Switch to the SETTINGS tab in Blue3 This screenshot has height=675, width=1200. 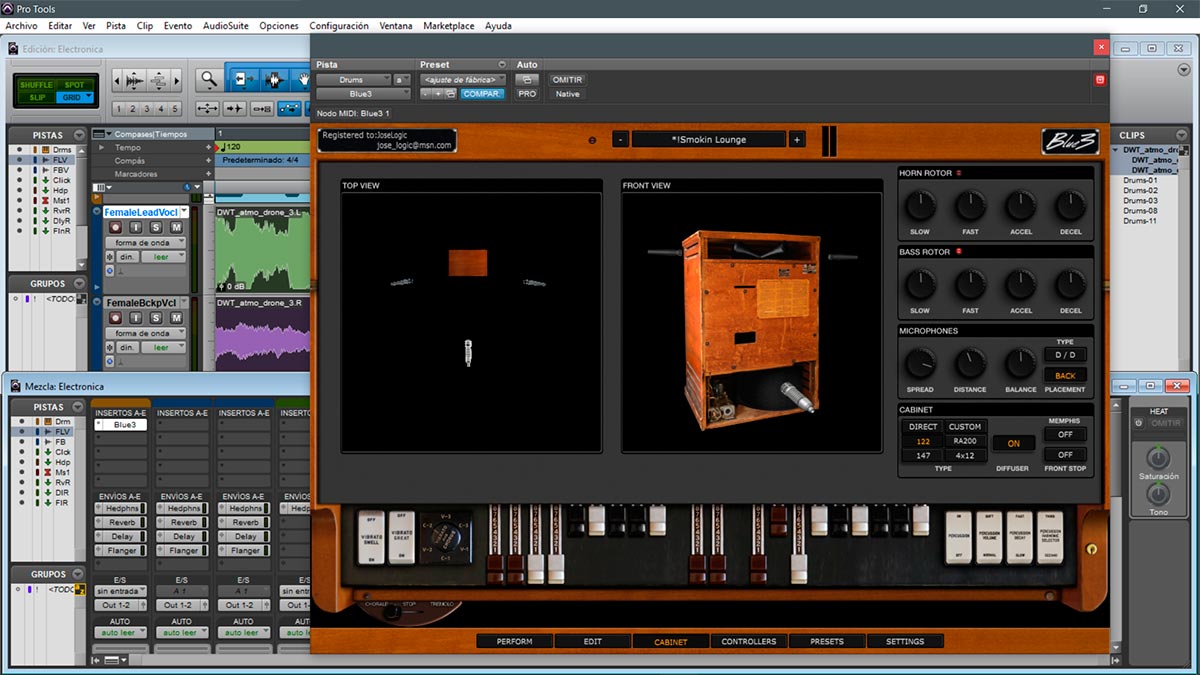coord(904,641)
